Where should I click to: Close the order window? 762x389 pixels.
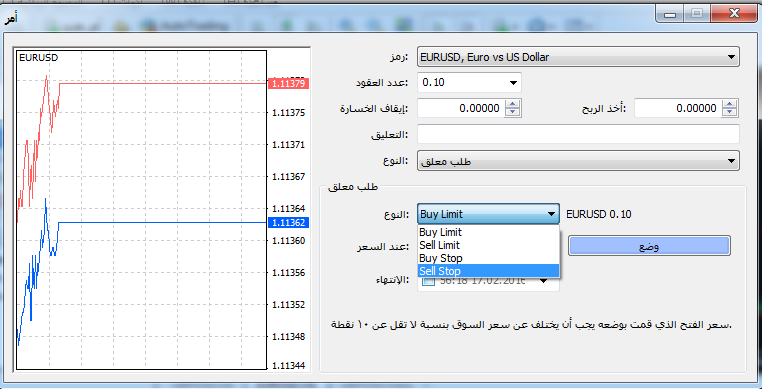tap(733, 14)
